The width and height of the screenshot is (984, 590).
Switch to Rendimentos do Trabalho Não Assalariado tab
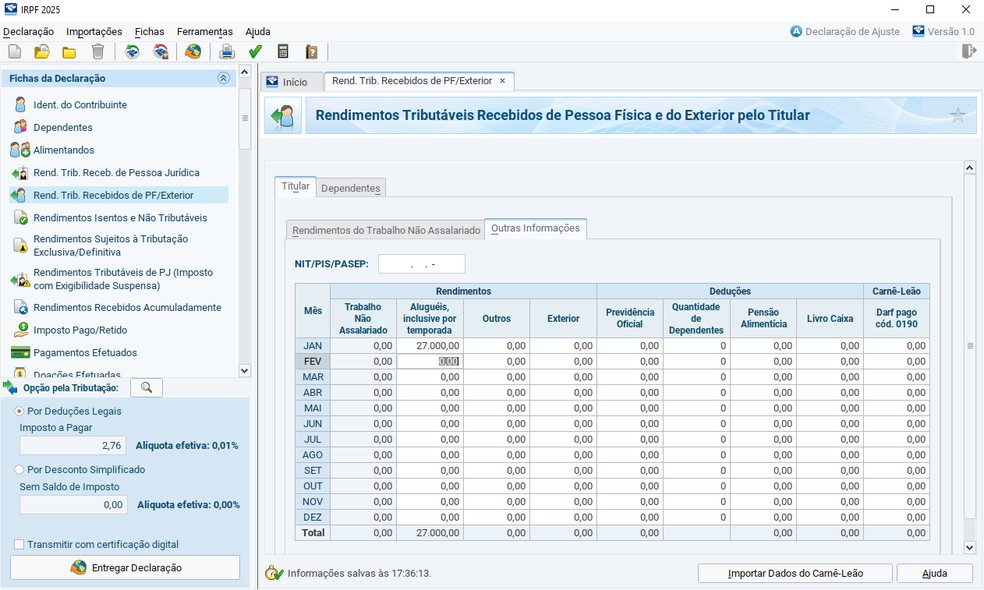385,230
